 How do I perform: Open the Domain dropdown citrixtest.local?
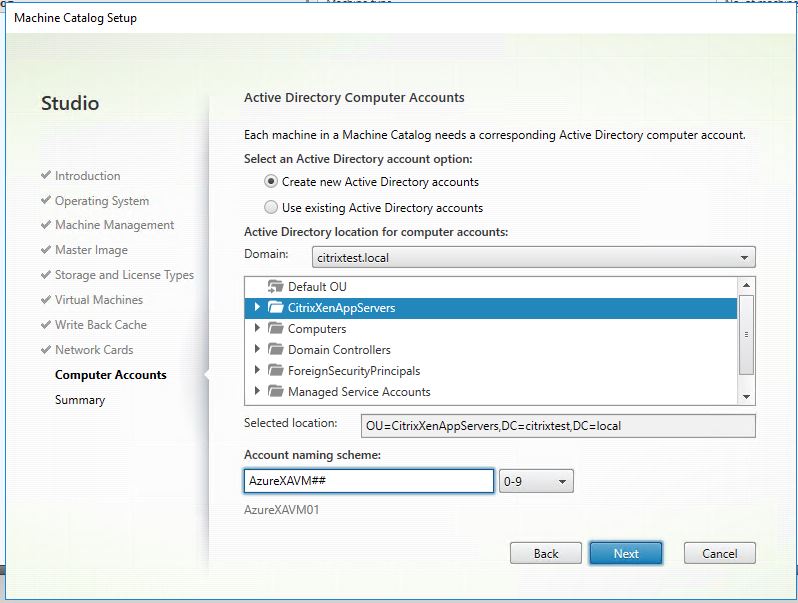coord(533,257)
